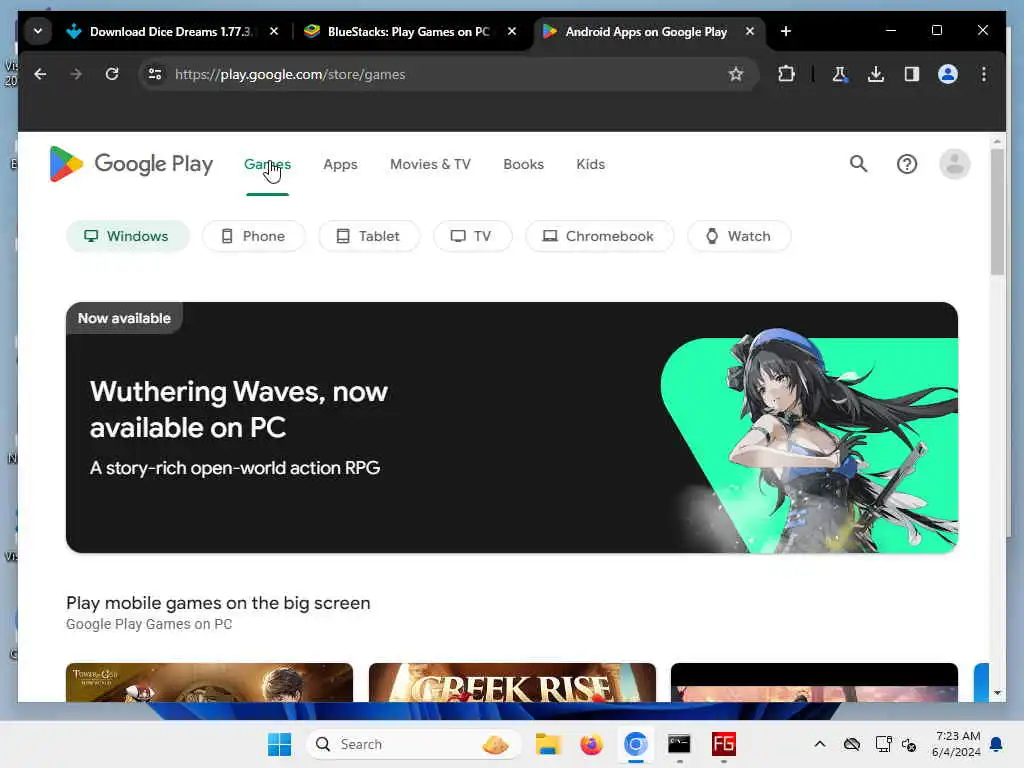Image resolution: width=1024 pixels, height=768 pixels.
Task: Open the Books section
Action: (x=523, y=165)
